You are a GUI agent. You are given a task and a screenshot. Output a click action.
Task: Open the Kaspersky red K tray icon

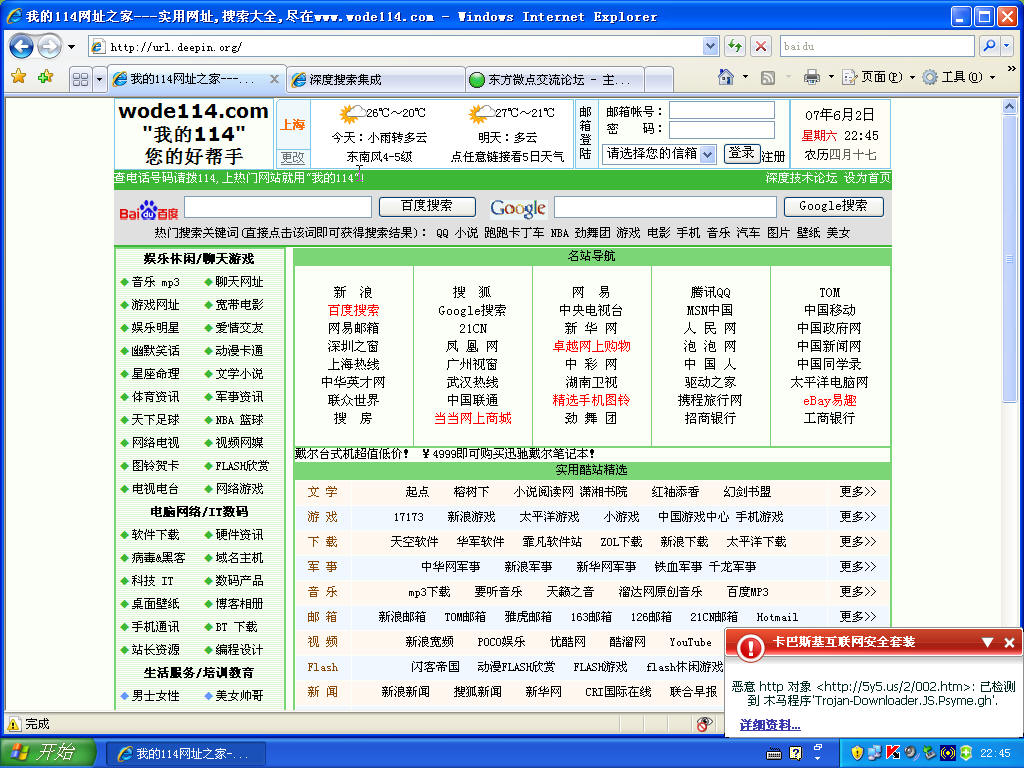pos(893,753)
